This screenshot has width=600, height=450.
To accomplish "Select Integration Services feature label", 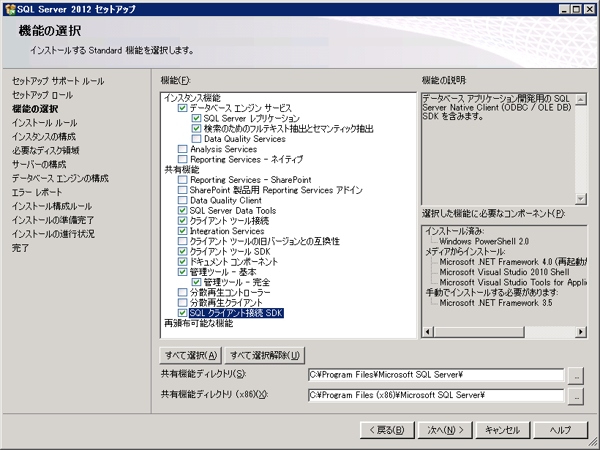I will coord(227,231).
